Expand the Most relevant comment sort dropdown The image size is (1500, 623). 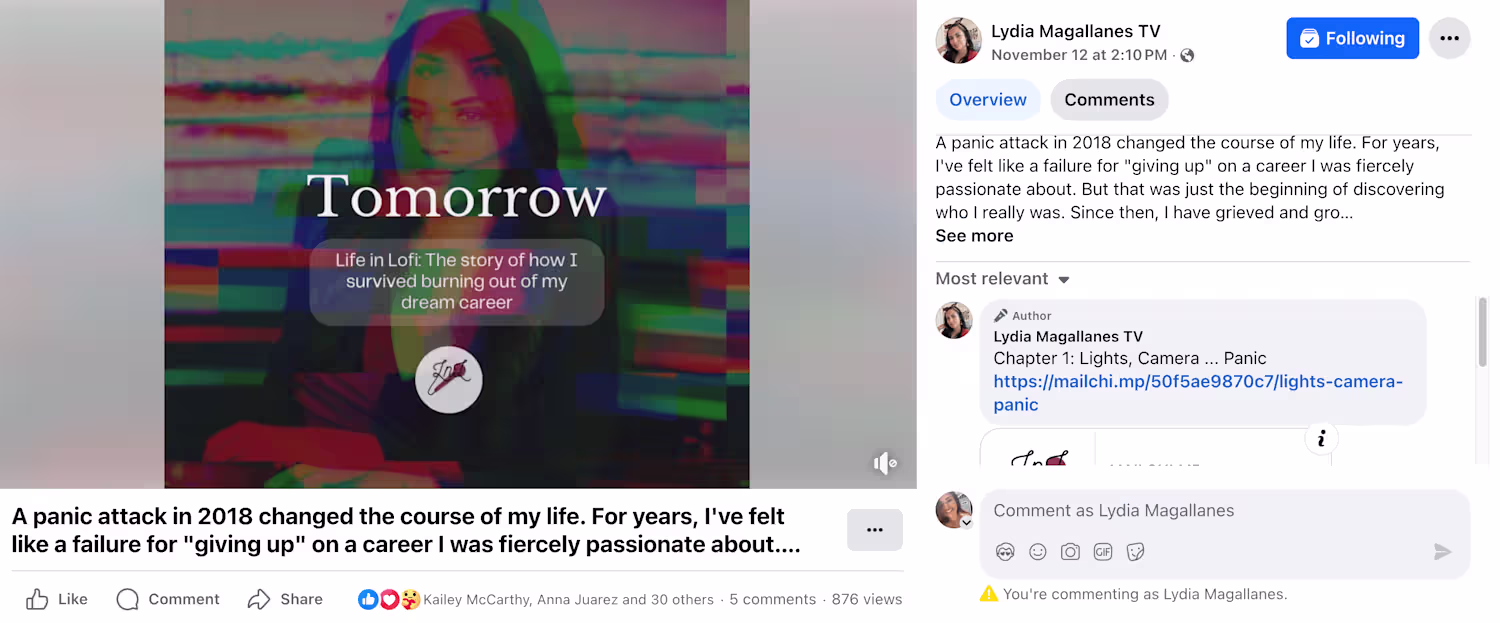coord(1003,279)
